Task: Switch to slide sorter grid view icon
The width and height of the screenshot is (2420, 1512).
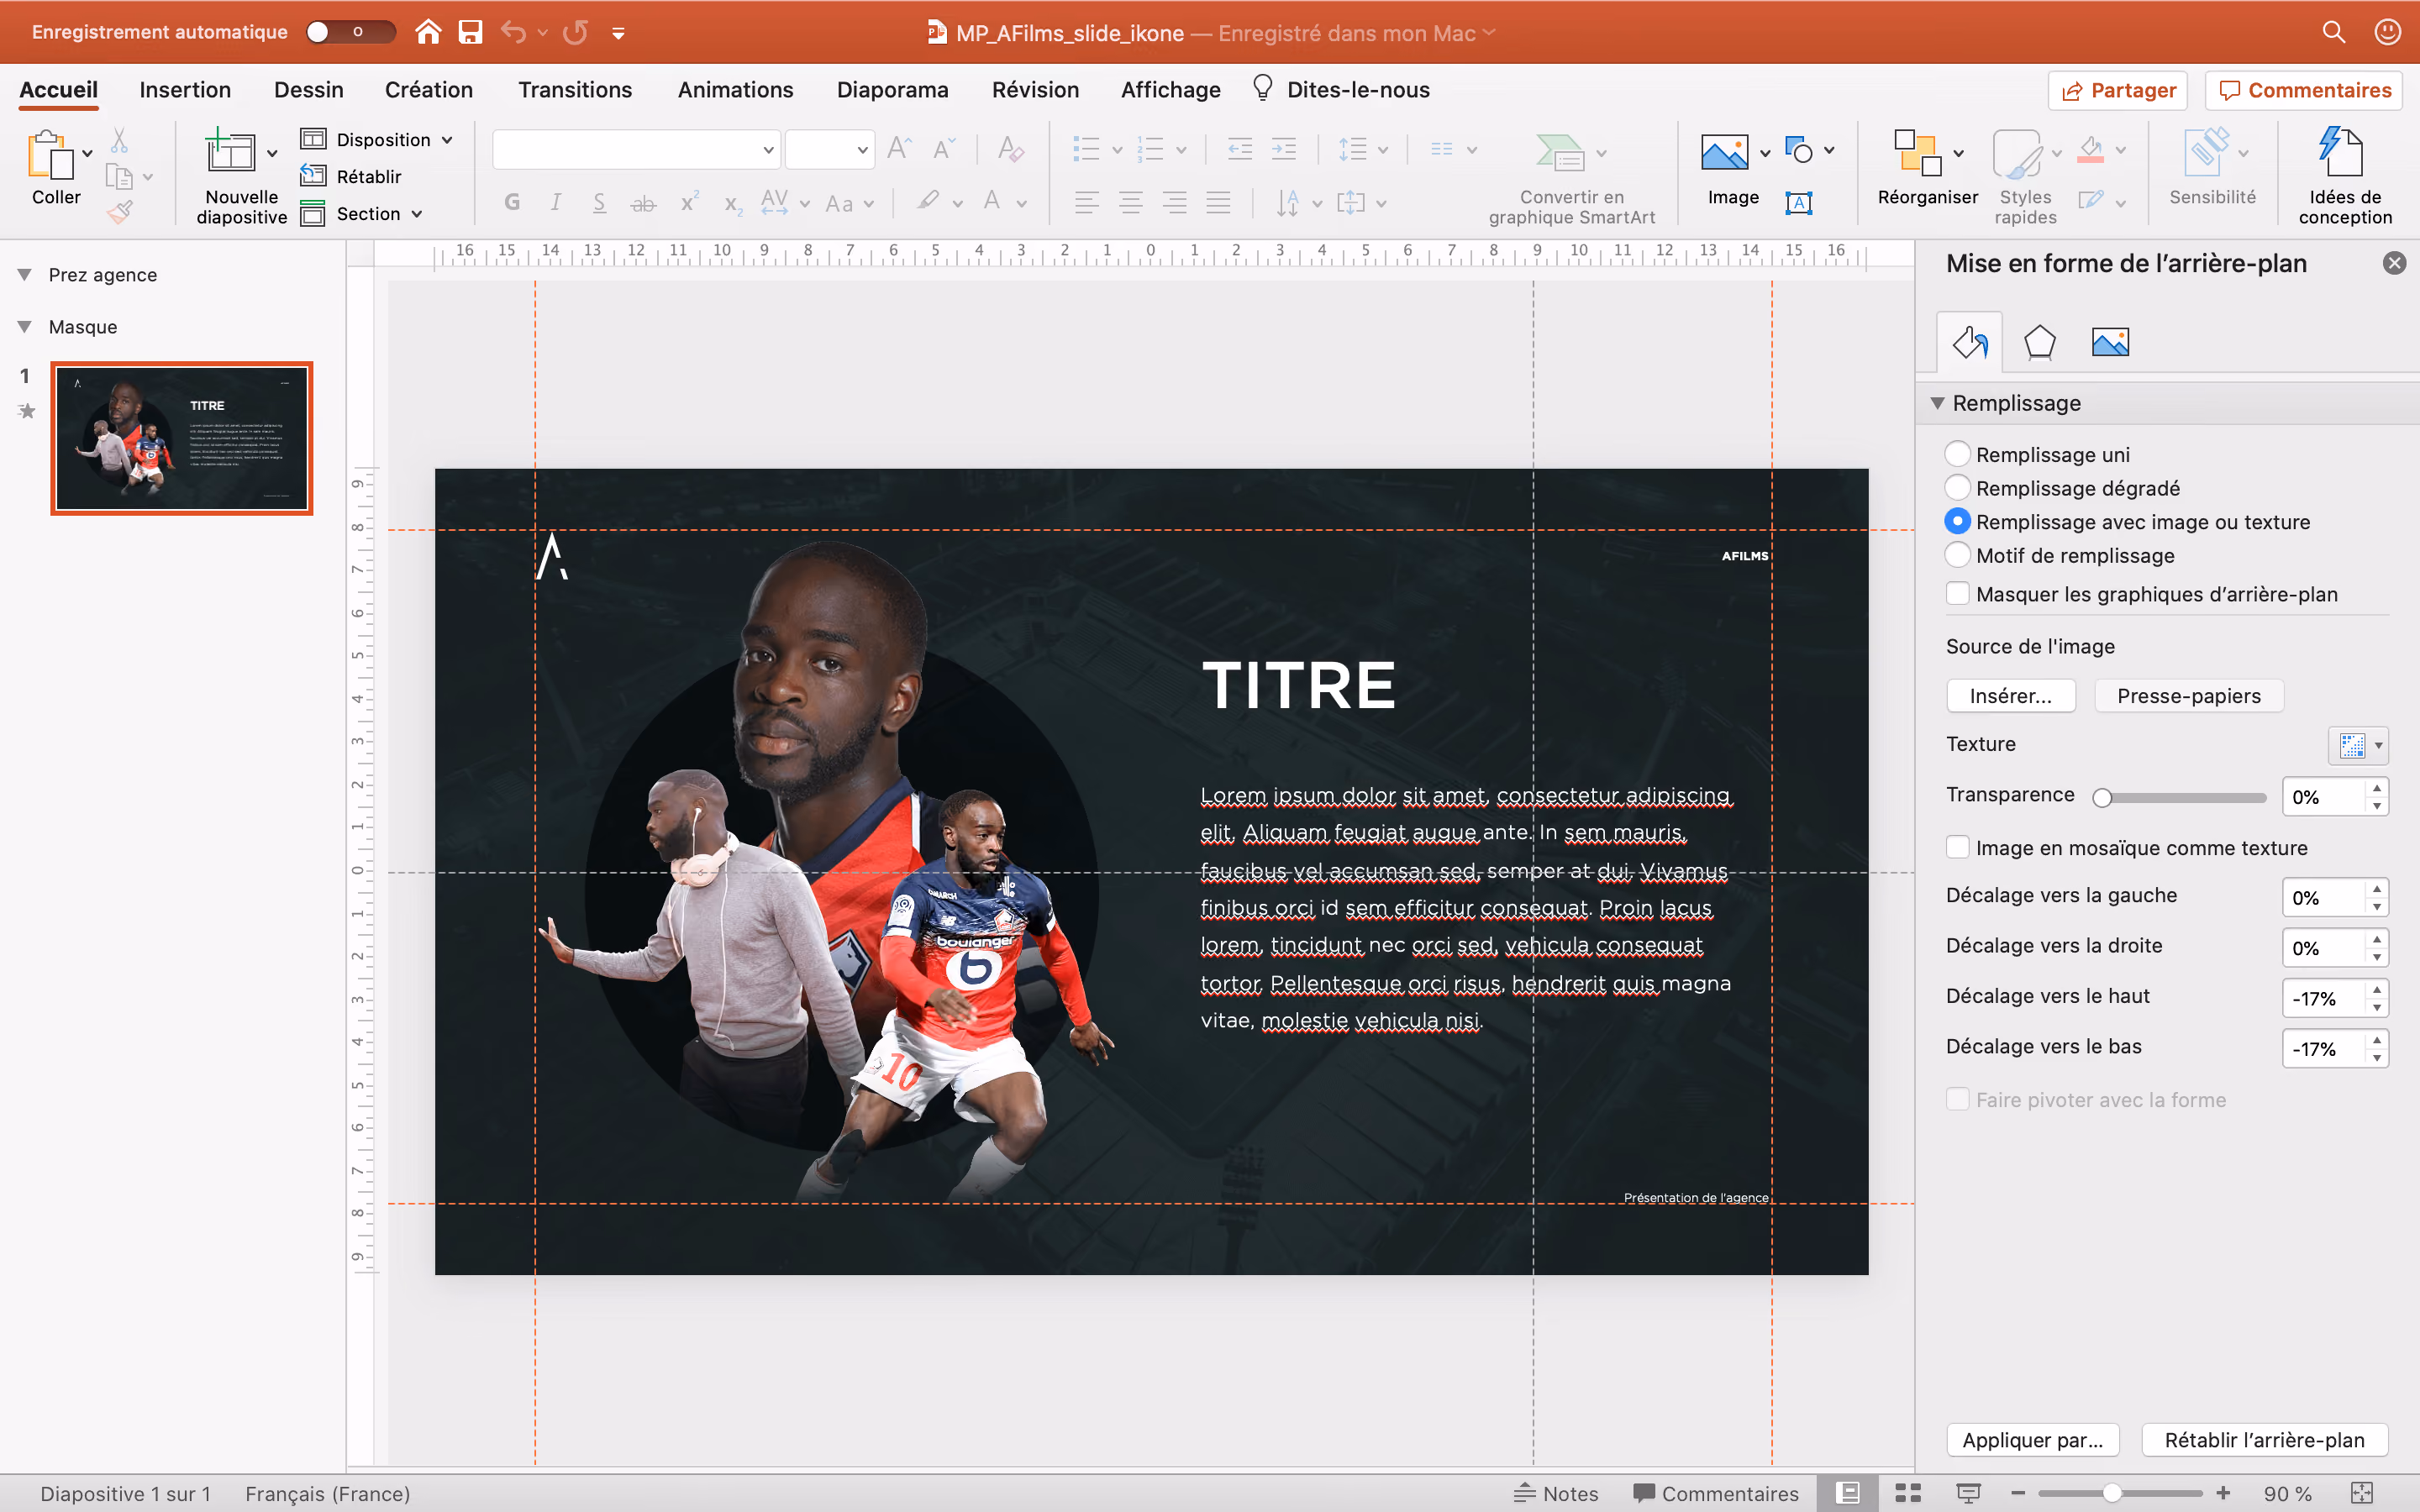Action: [x=1908, y=1493]
